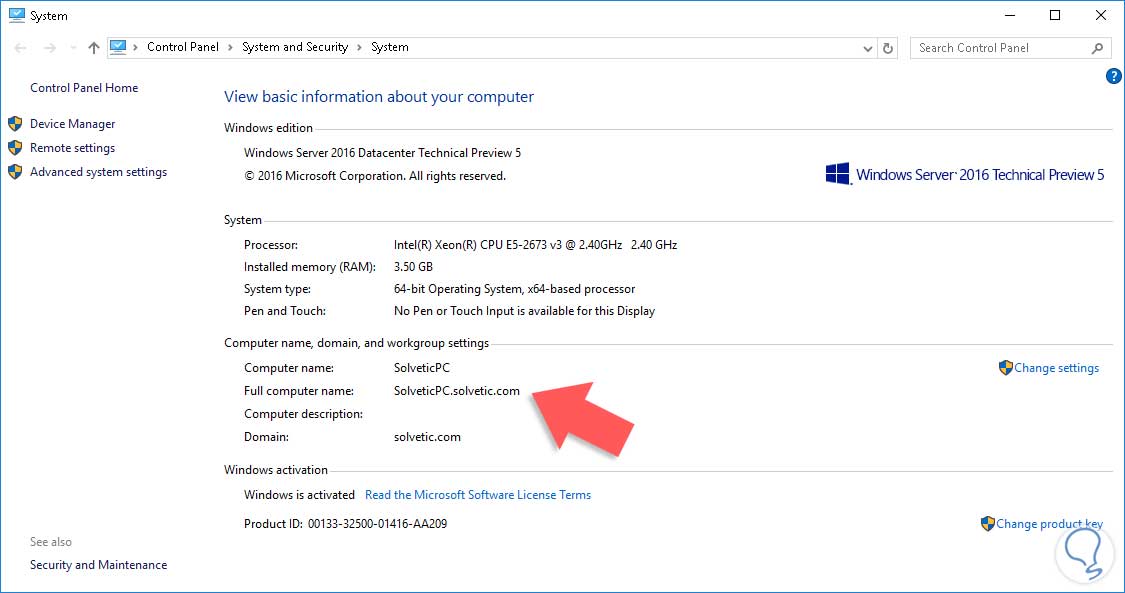
Task: Open the Change settings link
Action: click(x=1056, y=368)
